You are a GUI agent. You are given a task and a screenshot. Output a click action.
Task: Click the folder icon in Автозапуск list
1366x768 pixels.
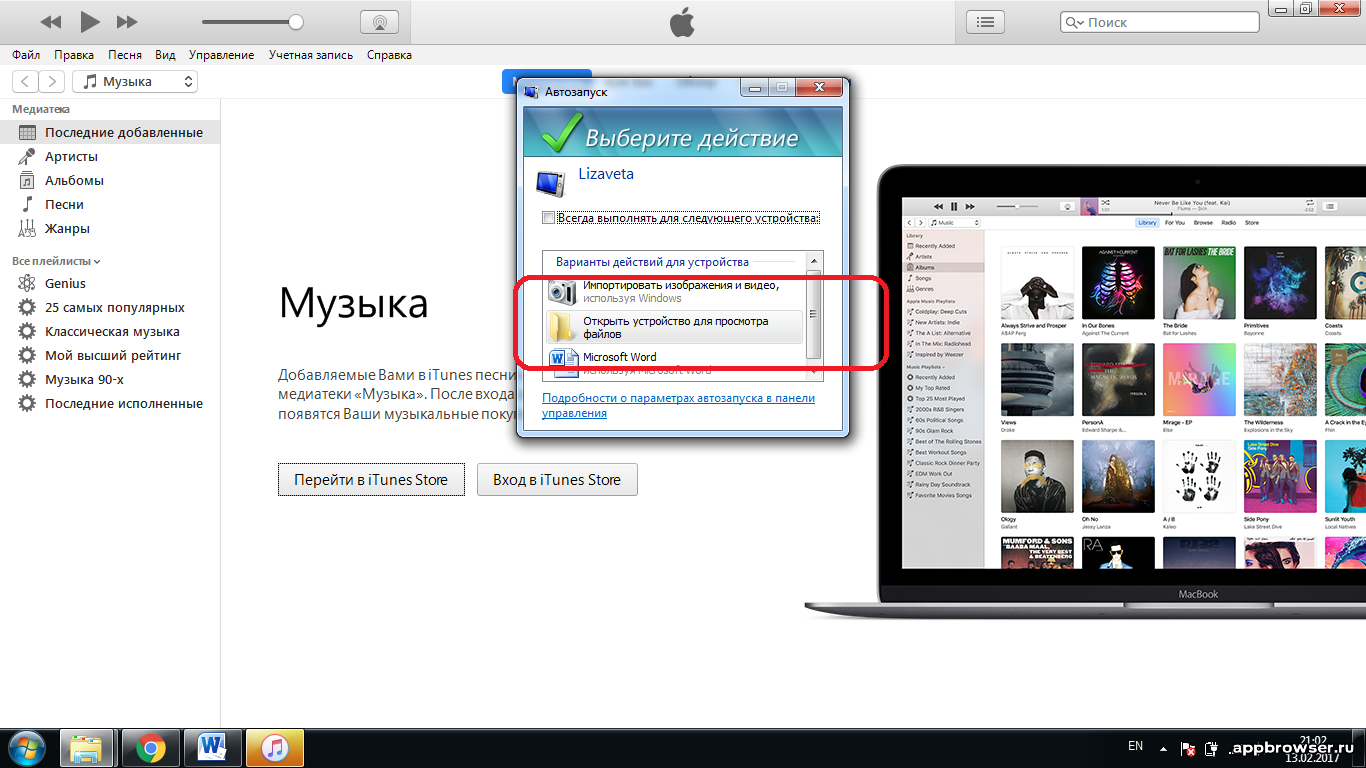click(562, 327)
